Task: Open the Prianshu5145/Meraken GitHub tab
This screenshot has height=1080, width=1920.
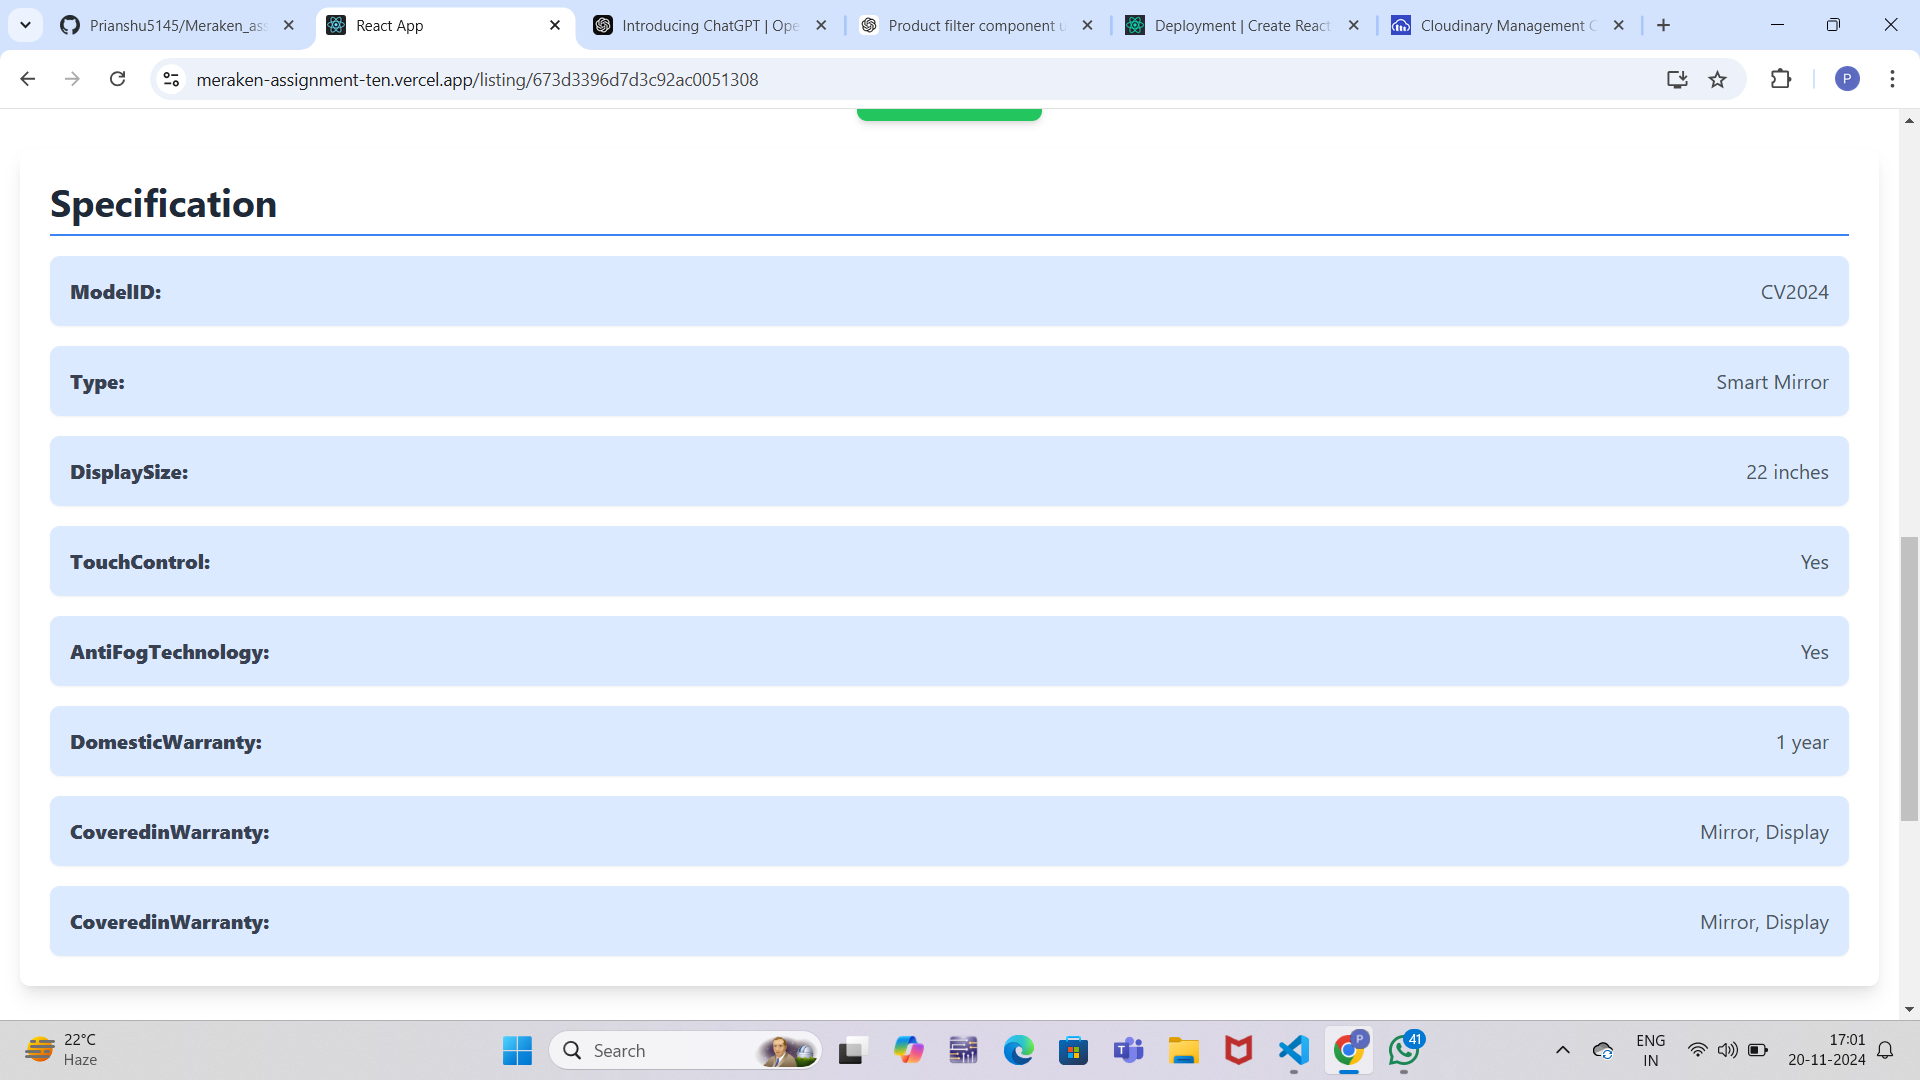Action: tap(177, 25)
